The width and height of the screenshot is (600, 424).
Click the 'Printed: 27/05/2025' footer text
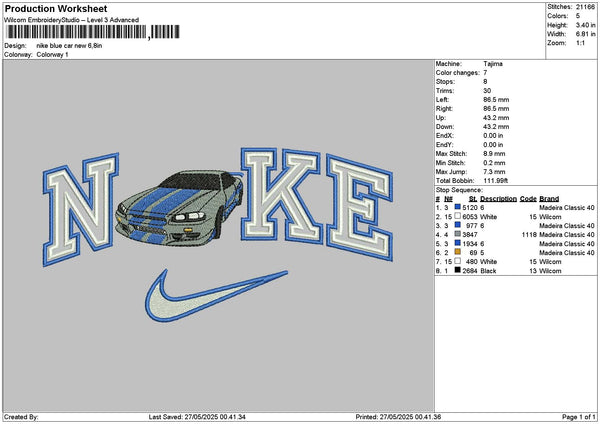coord(398,417)
